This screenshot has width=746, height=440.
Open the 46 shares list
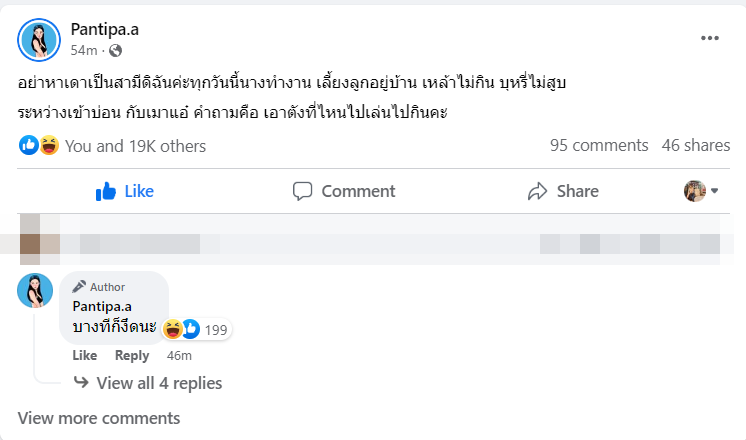coord(696,146)
